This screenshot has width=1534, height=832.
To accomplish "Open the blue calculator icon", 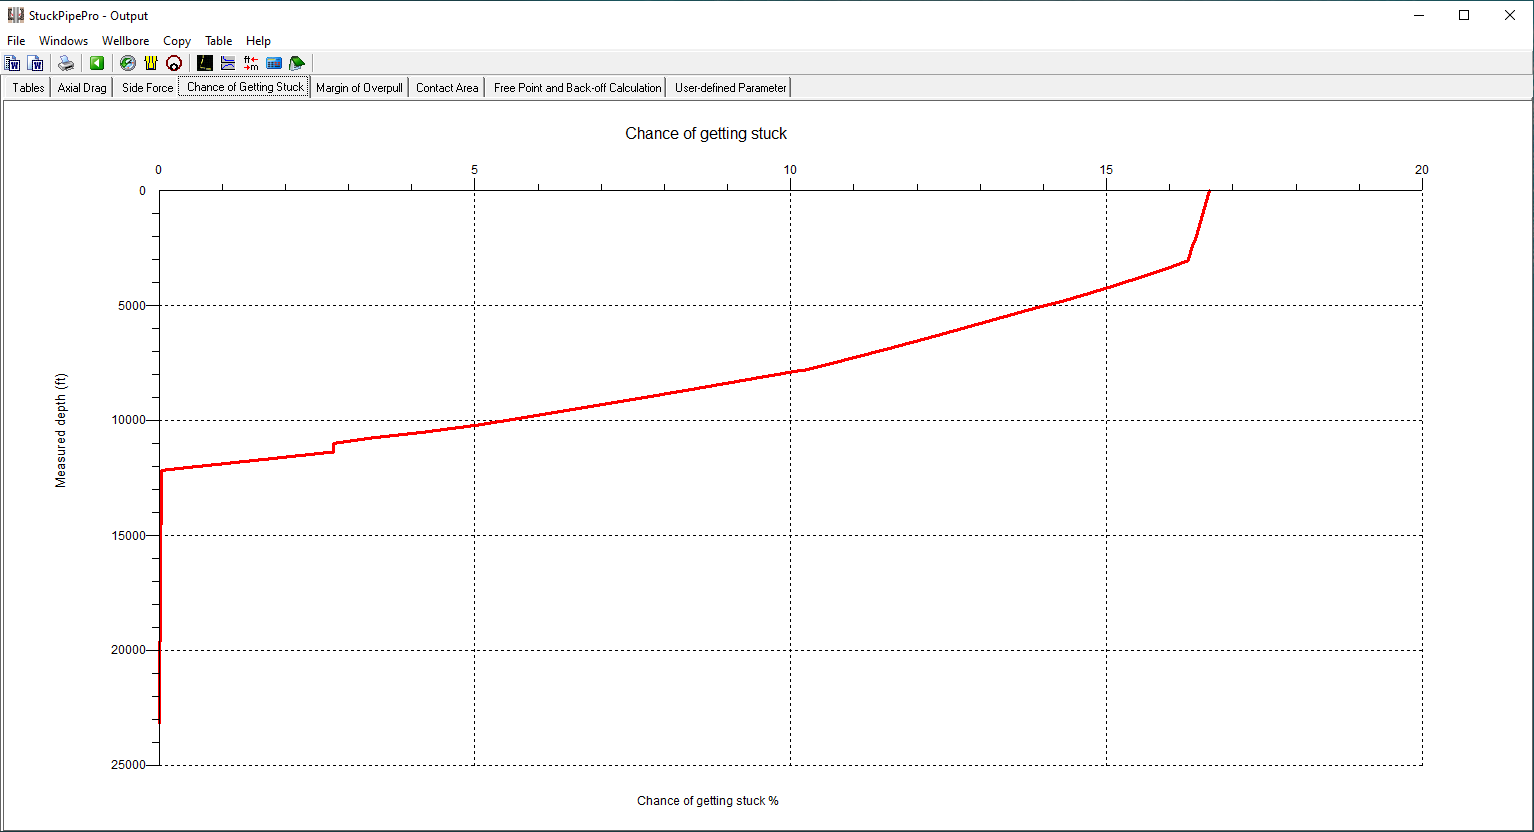I will coord(274,63).
